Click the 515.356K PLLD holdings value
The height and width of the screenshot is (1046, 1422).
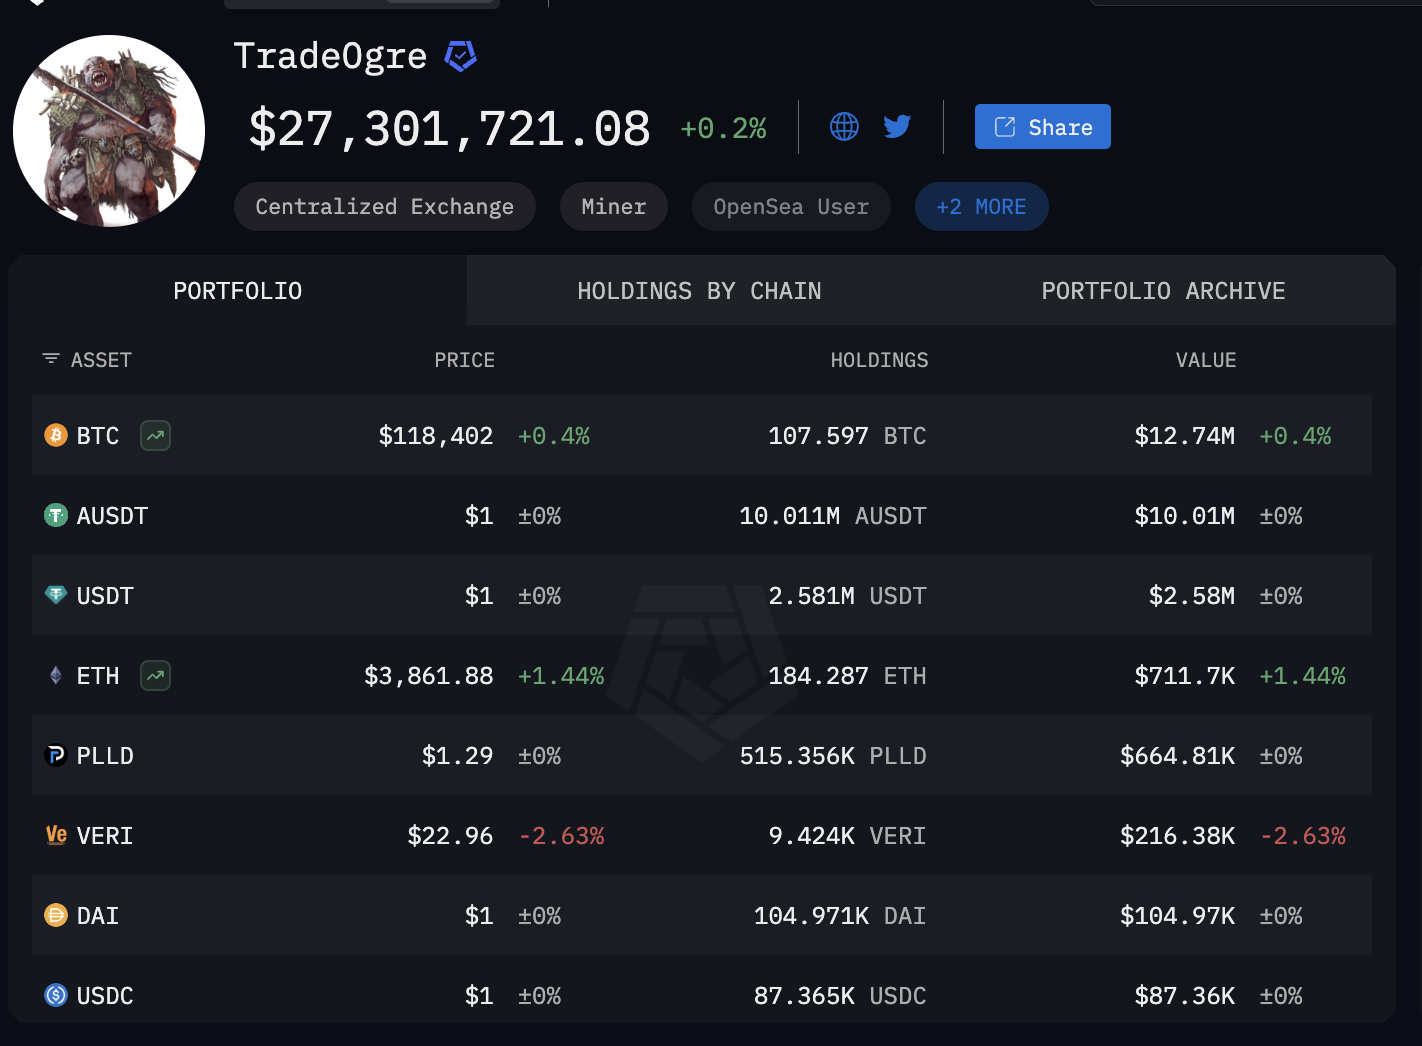(833, 756)
